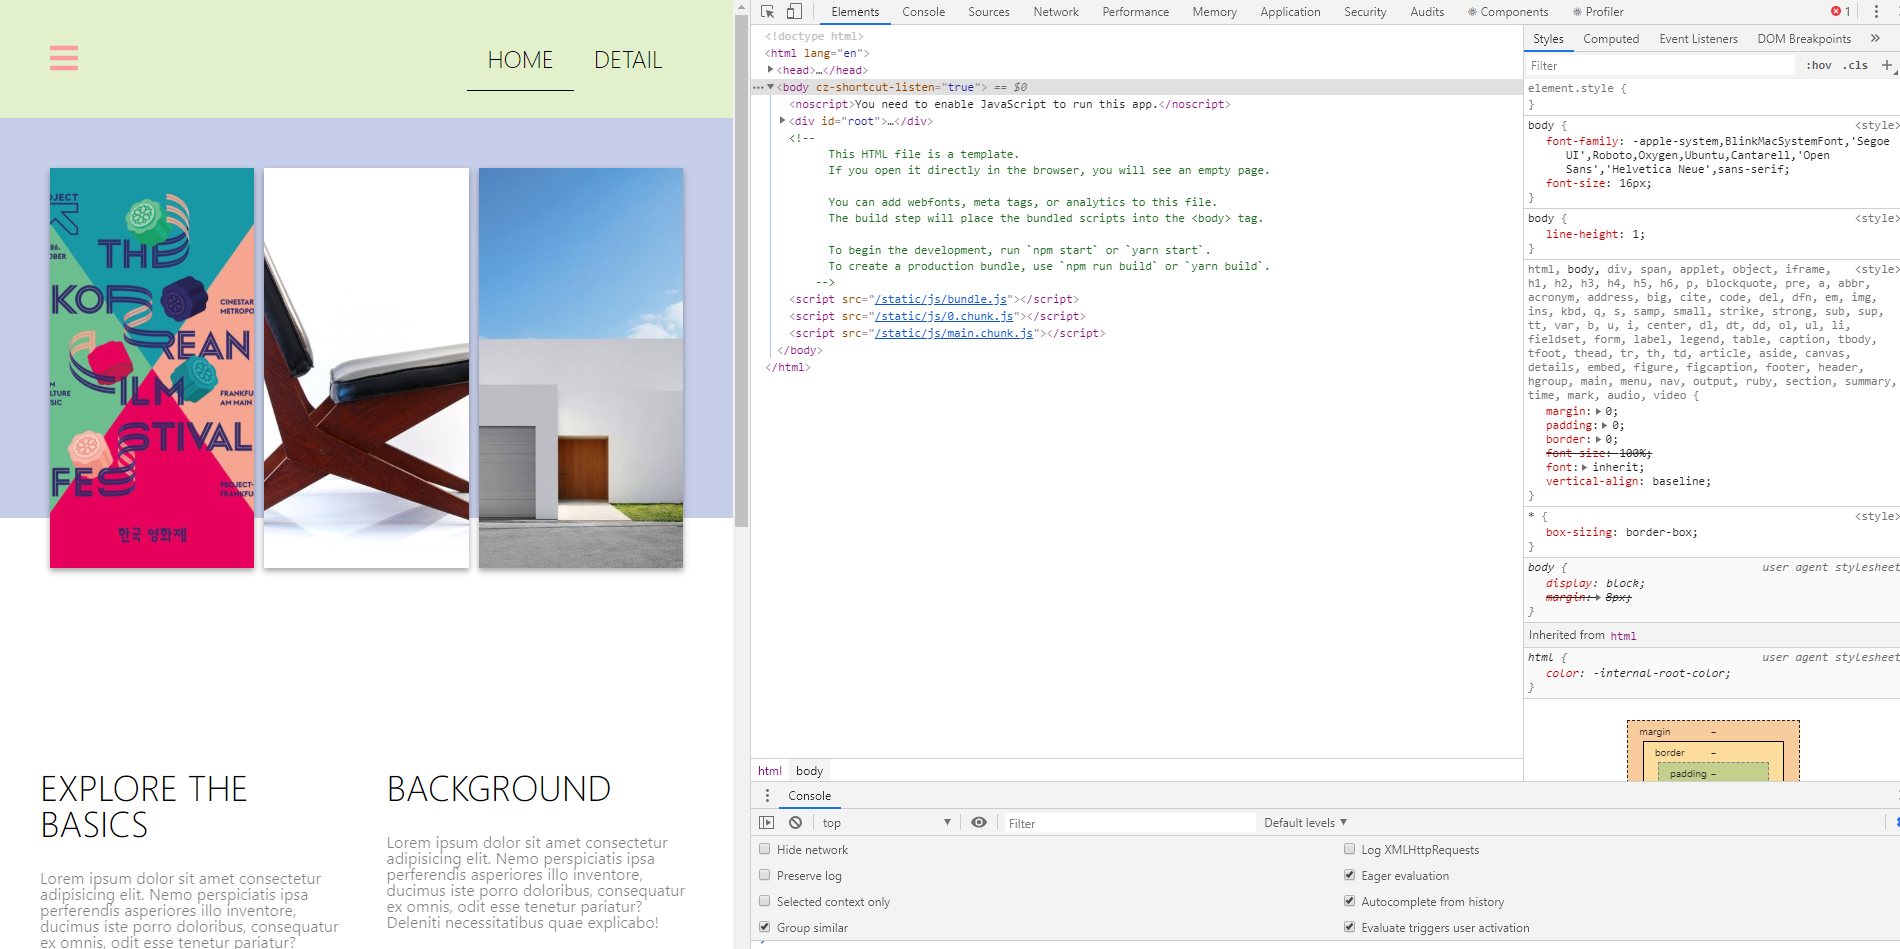Check Selected context only
This screenshot has height=949, width=1900.
tap(765, 901)
